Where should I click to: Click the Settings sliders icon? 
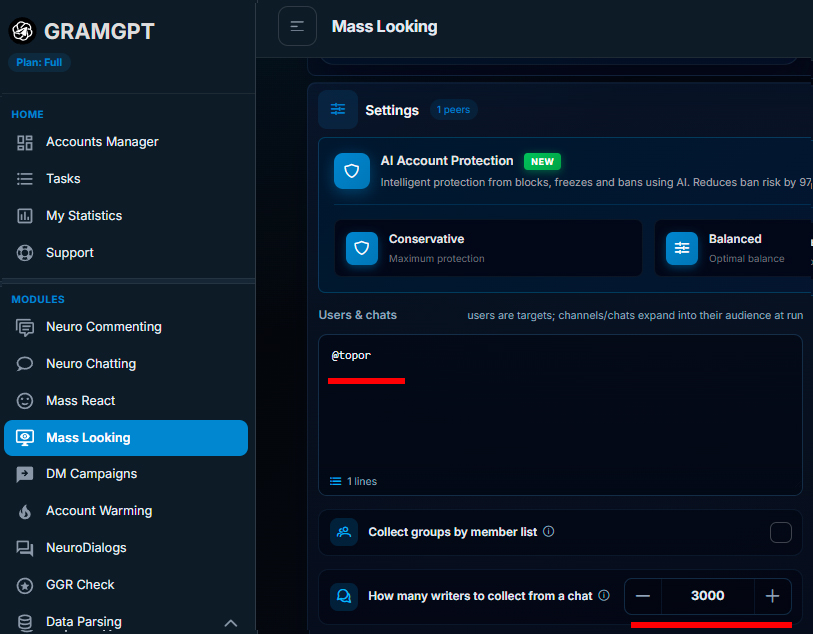click(x=338, y=109)
